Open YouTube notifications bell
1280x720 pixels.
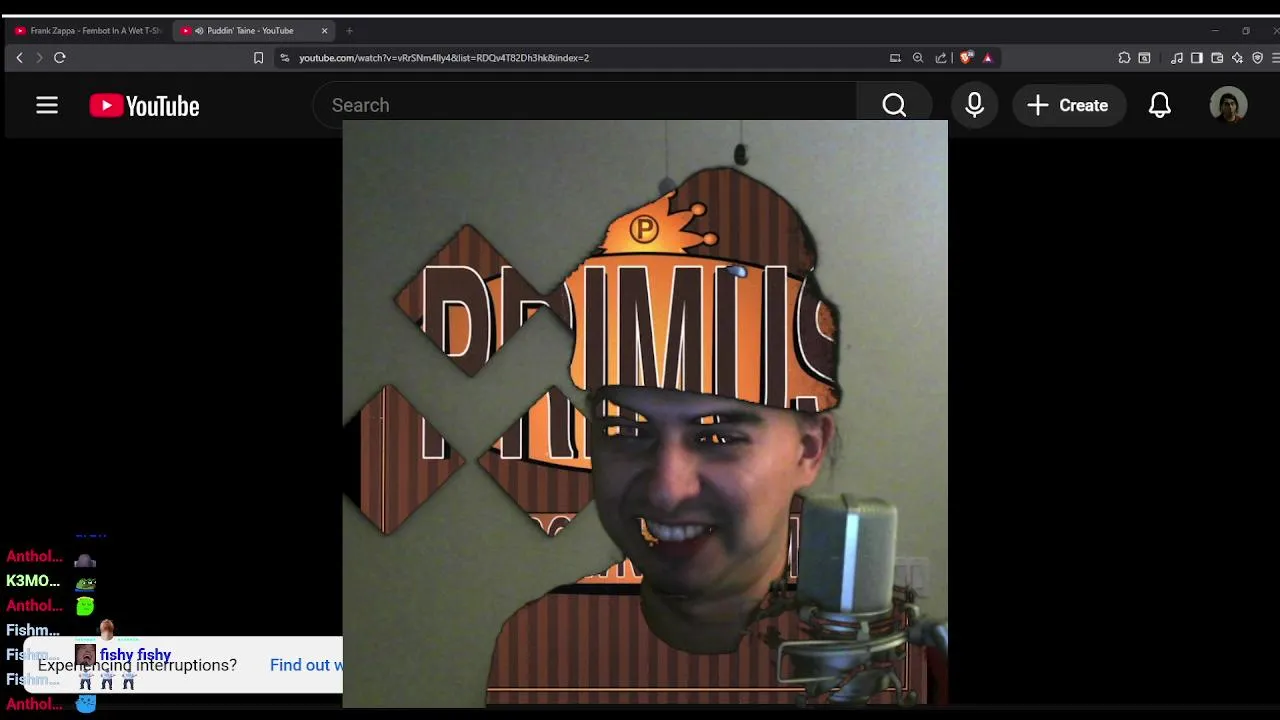point(1160,105)
